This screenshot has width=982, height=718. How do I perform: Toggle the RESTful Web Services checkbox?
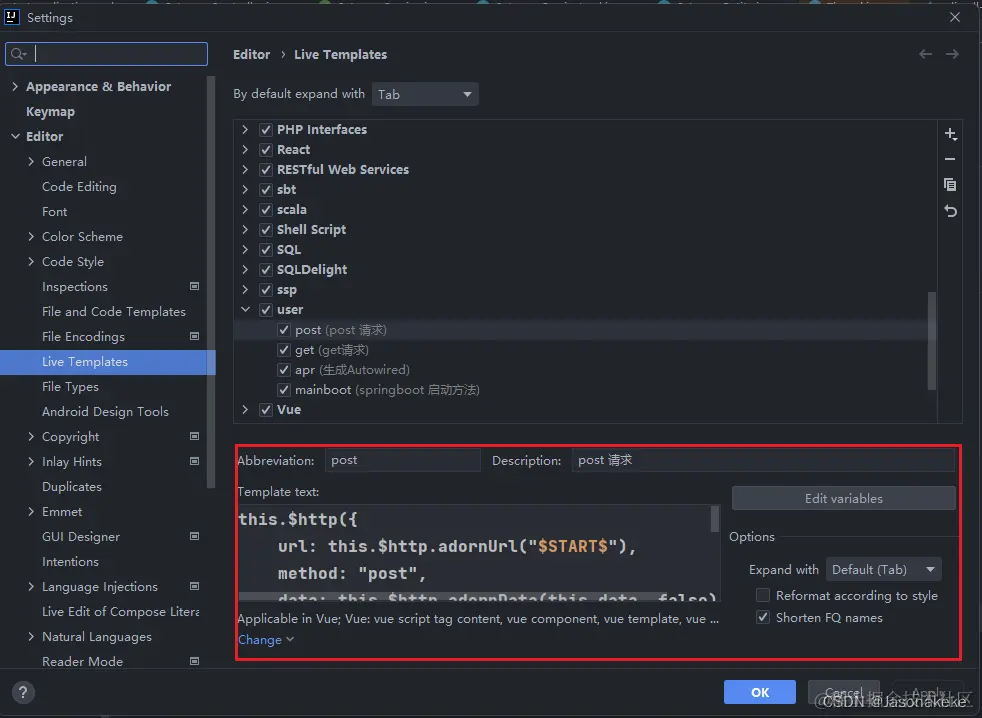[x=266, y=170]
